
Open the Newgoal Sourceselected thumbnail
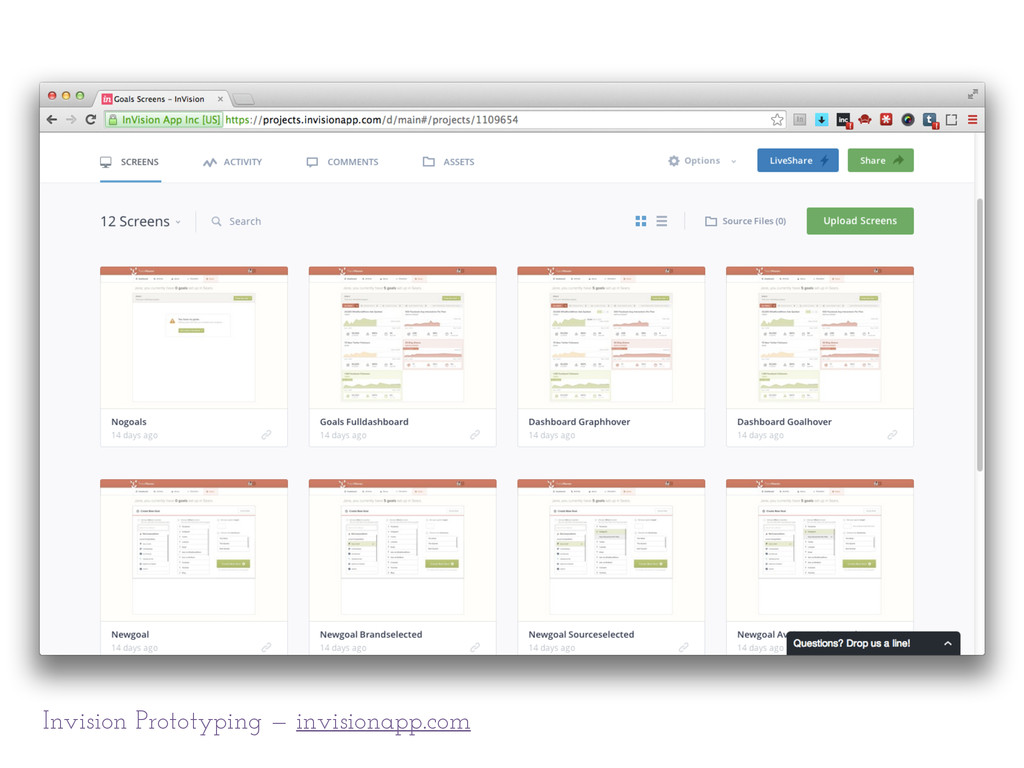611,550
